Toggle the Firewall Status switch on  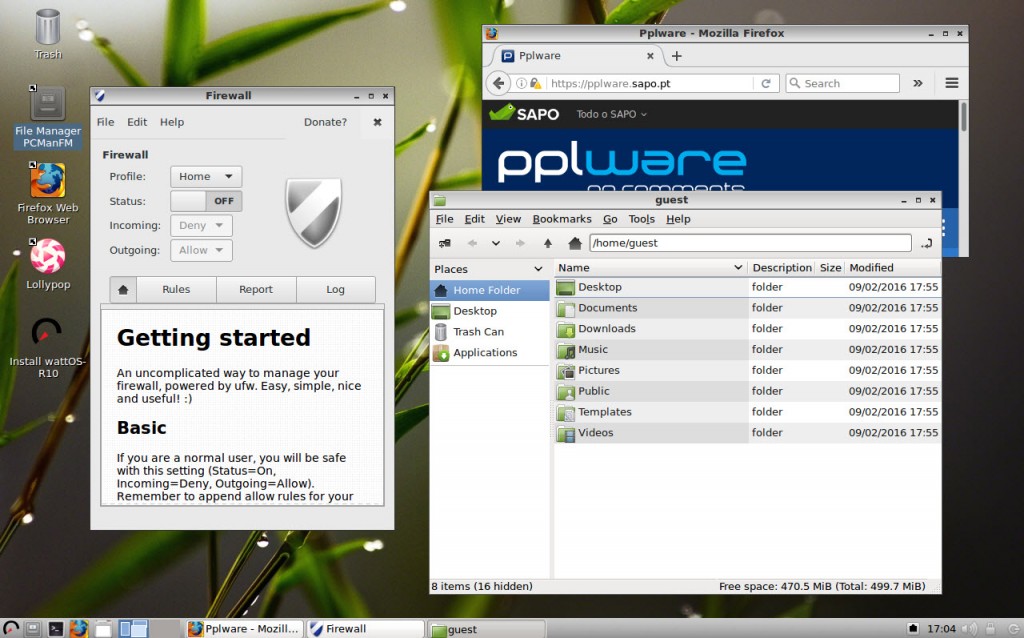[x=206, y=201]
